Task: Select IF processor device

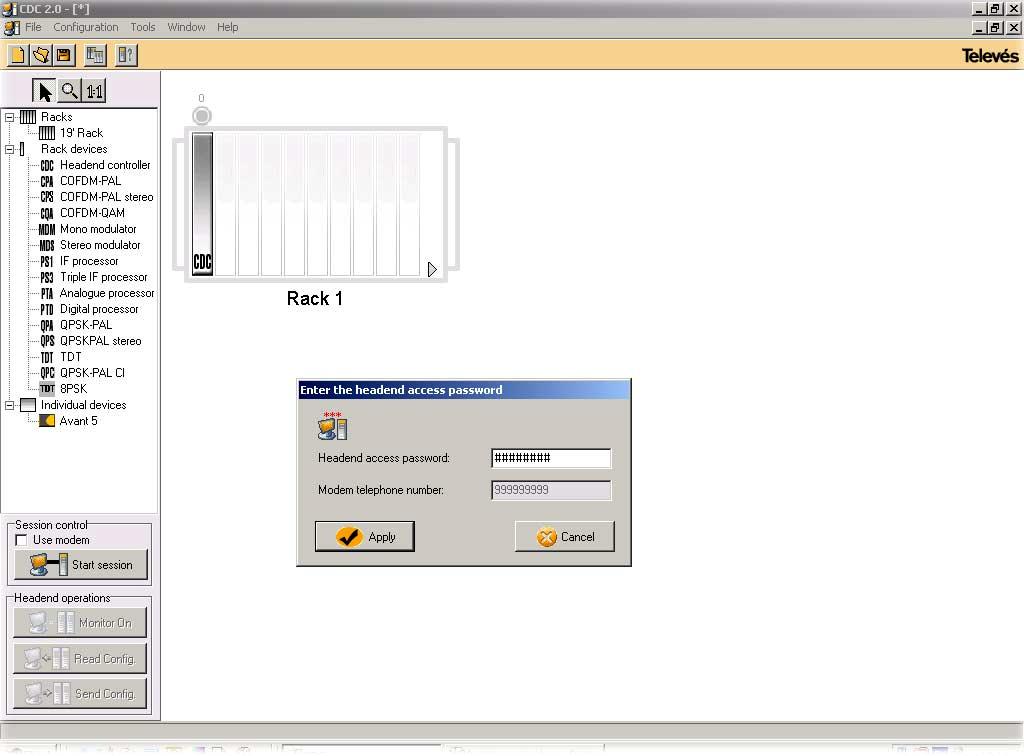Action: coord(89,260)
